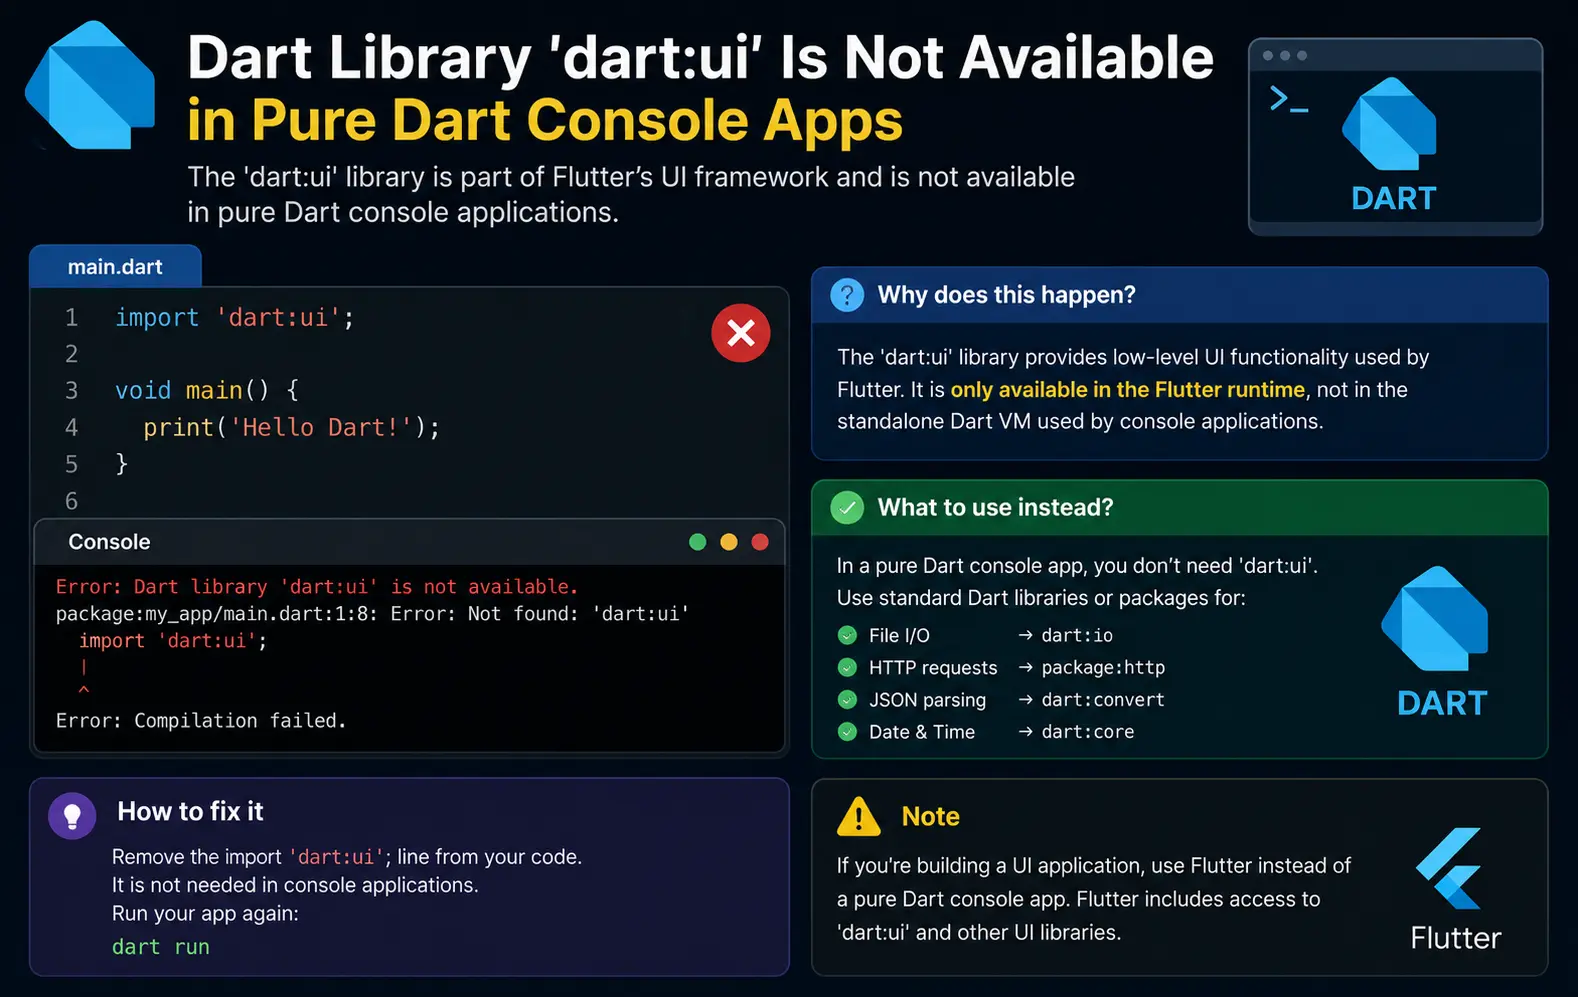Click the red X error icon in the editor

(x=741, y=333)
